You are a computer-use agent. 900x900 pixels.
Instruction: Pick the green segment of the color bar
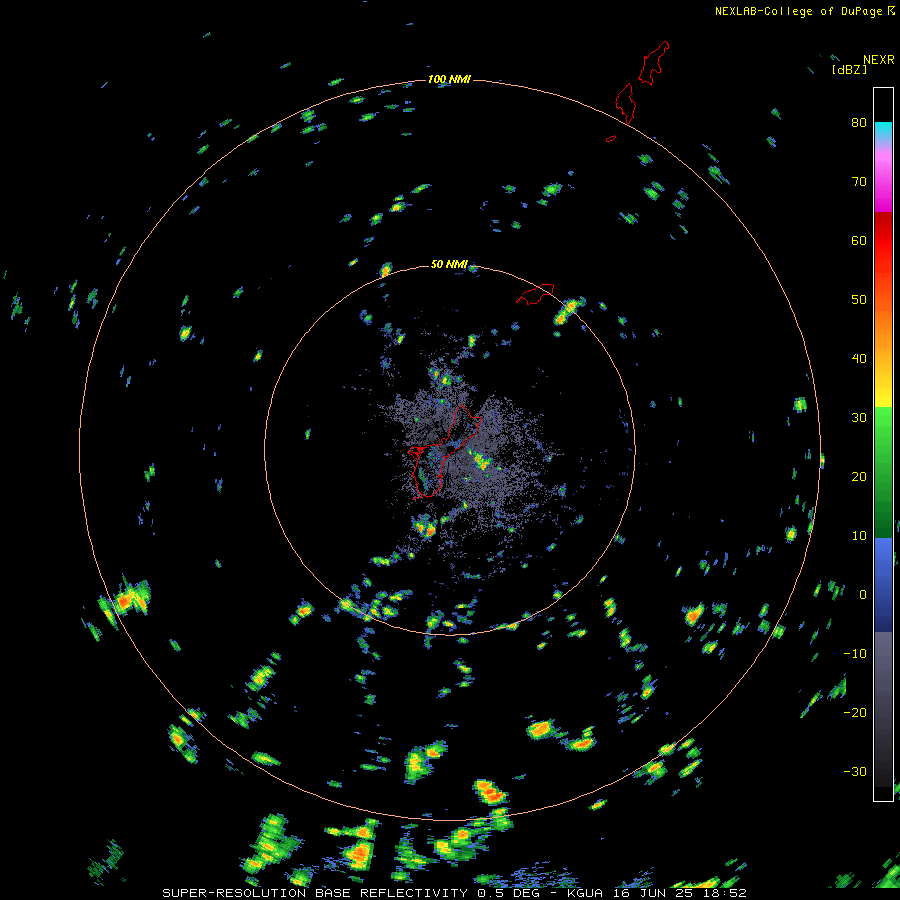point(883,472)
